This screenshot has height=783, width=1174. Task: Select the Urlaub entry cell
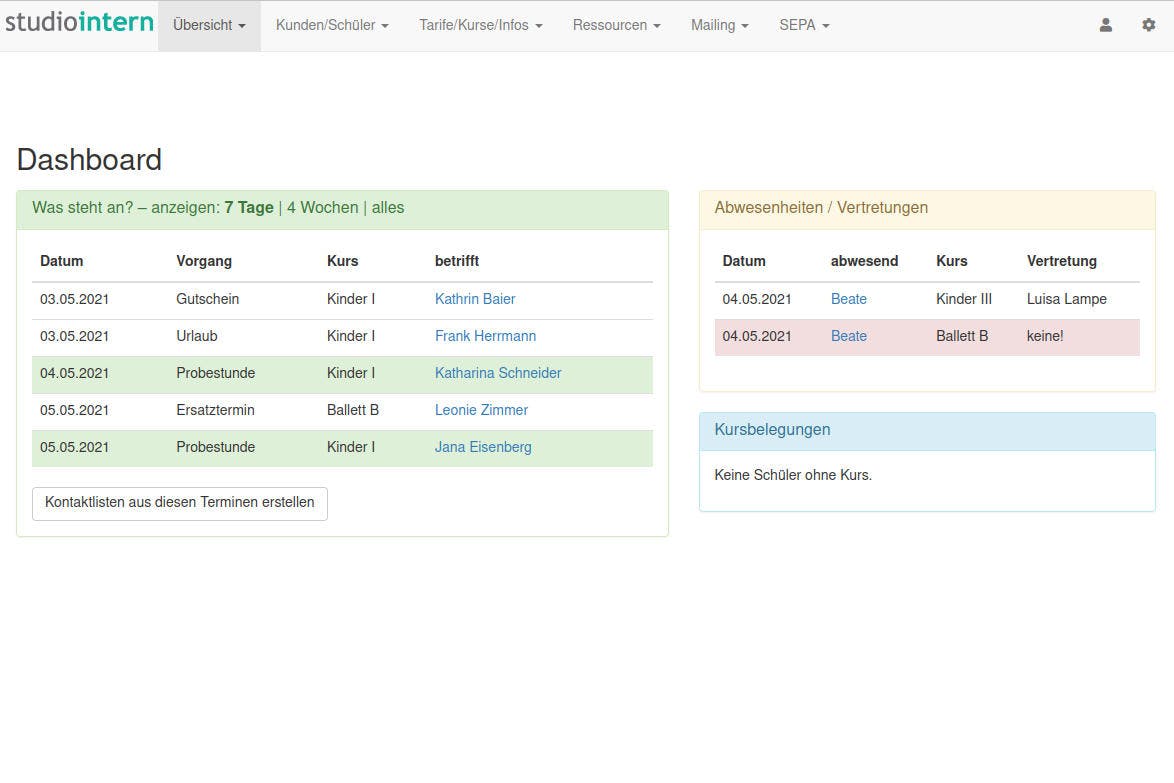[196, 336]
